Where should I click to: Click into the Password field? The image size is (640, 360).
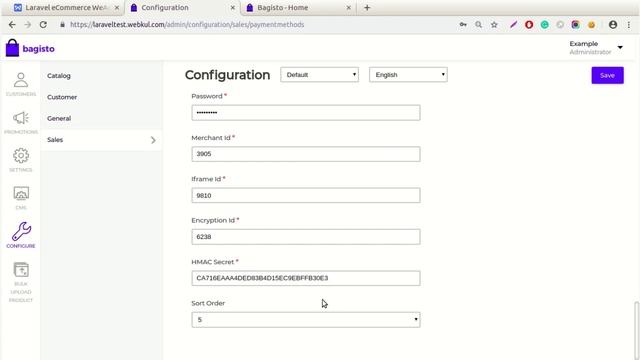point(306,113)
